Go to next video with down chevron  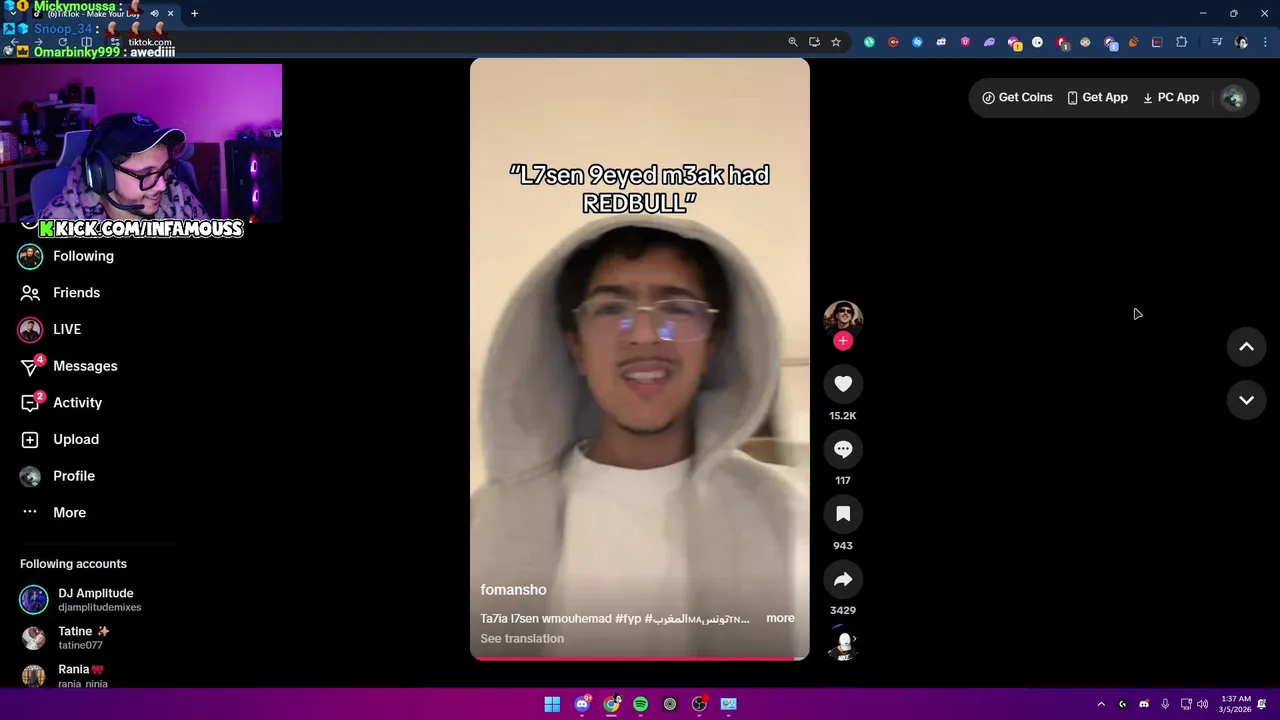tap(1246, 400)
